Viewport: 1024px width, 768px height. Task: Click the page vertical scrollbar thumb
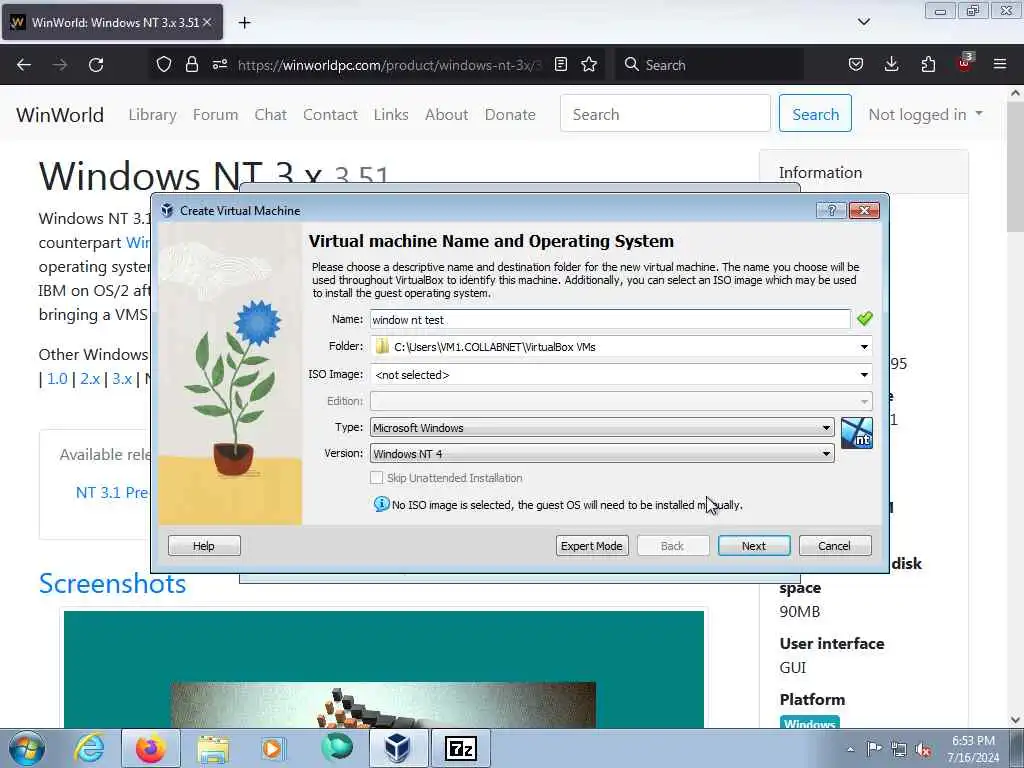click(x=1015, y=167)
